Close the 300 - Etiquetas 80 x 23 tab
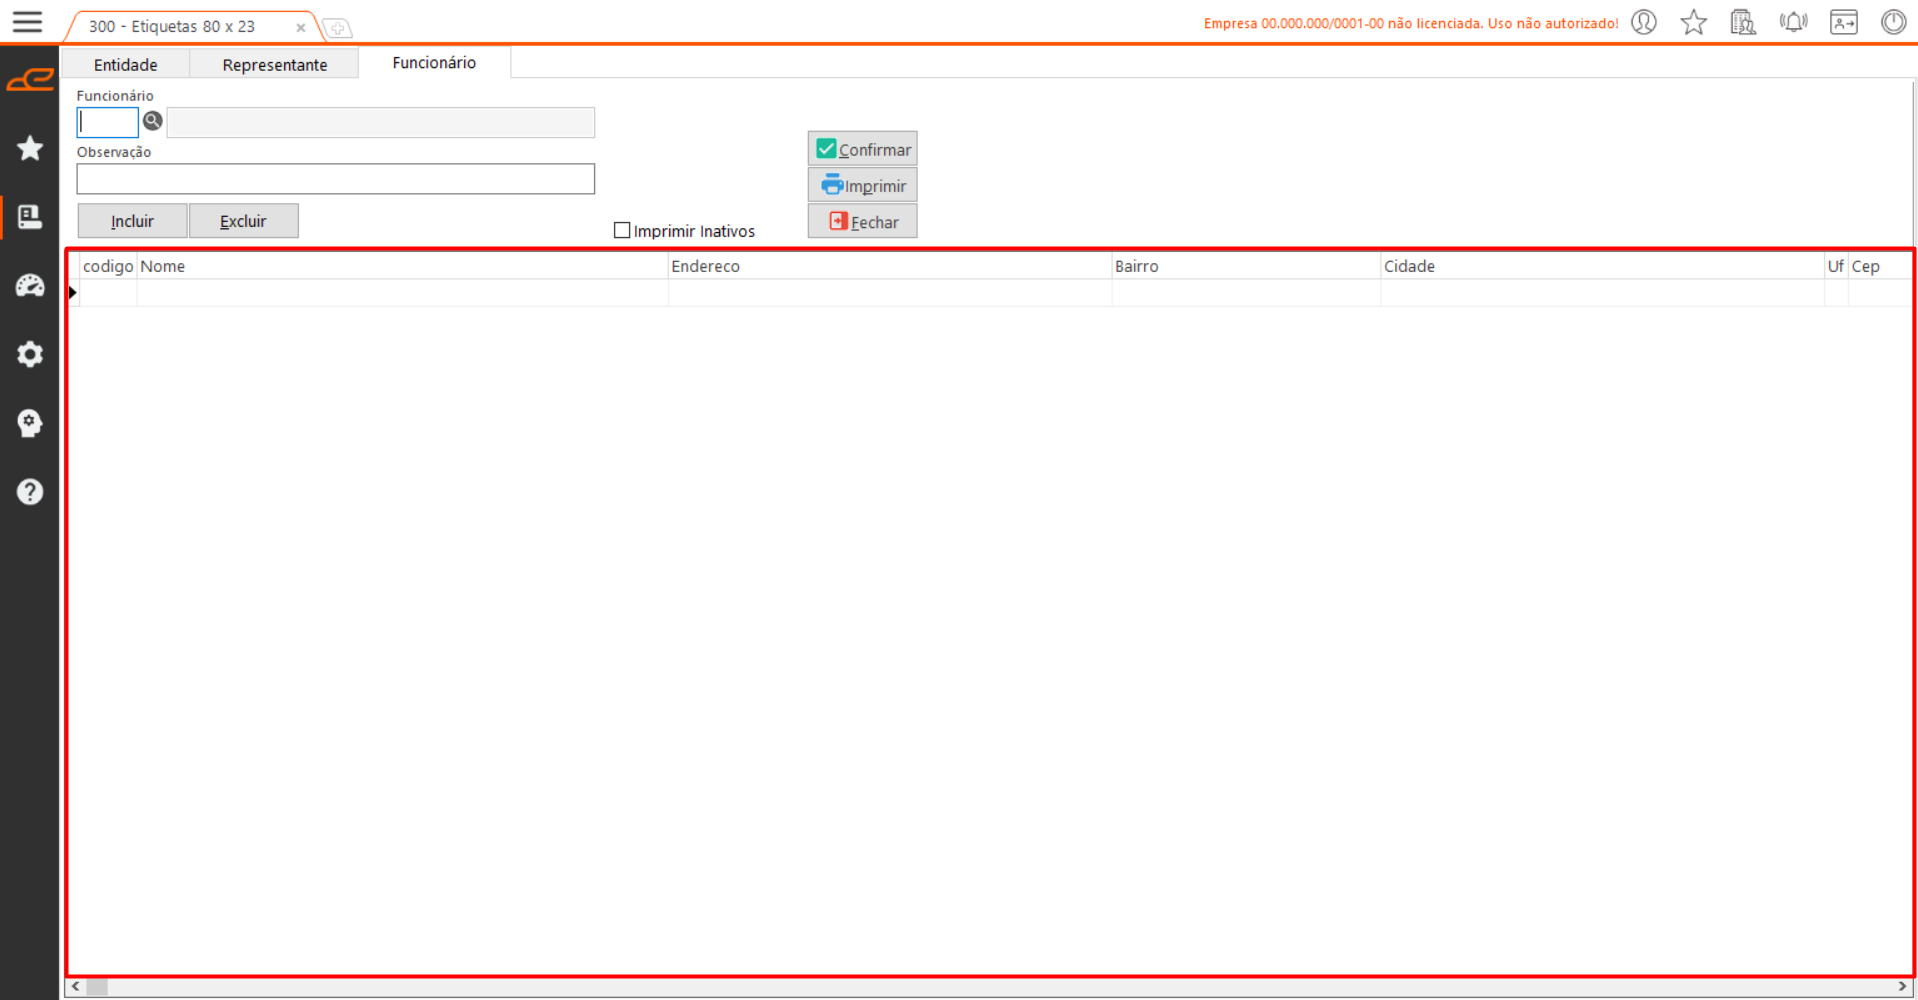Viewport: 1918px width, 1000px height. [x=301, y=28]
